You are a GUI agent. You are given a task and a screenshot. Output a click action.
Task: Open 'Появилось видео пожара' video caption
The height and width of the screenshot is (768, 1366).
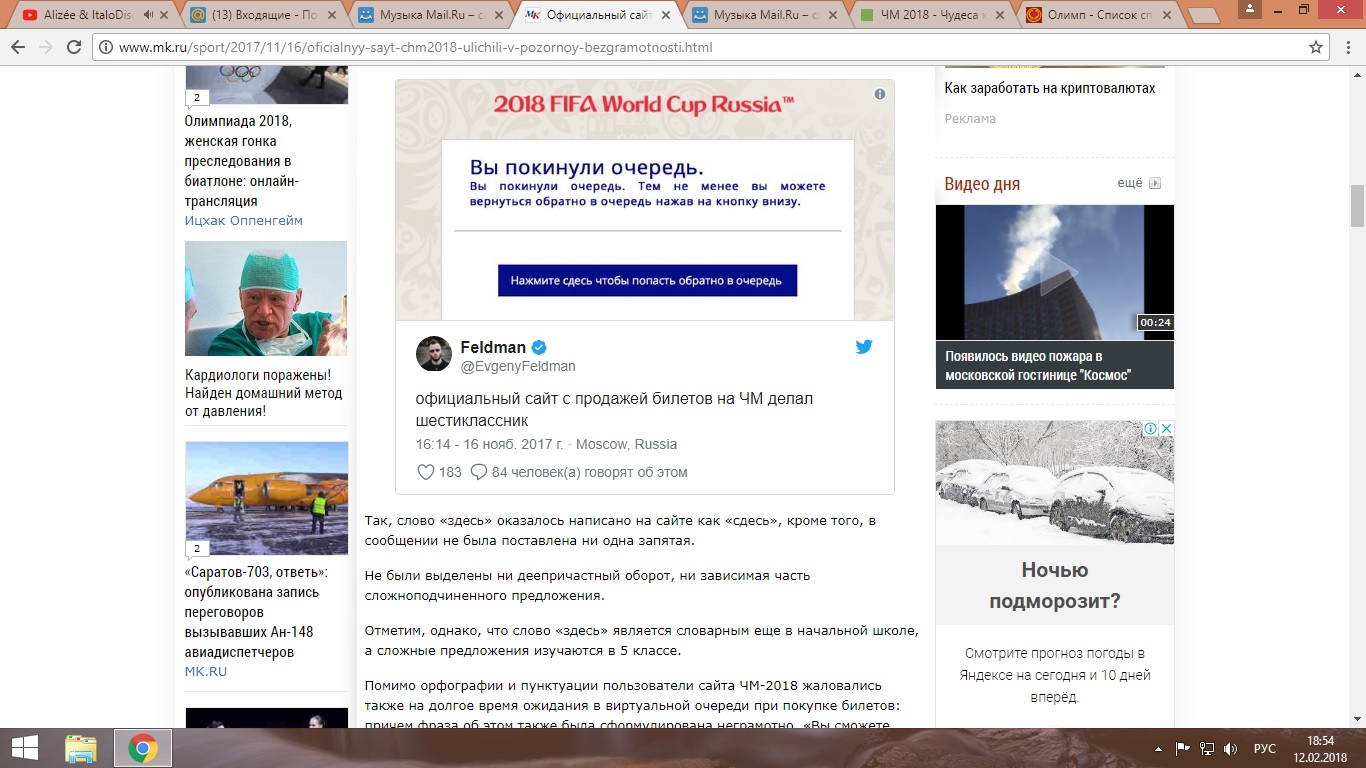pyautogui.click(x=1038, y=365)
